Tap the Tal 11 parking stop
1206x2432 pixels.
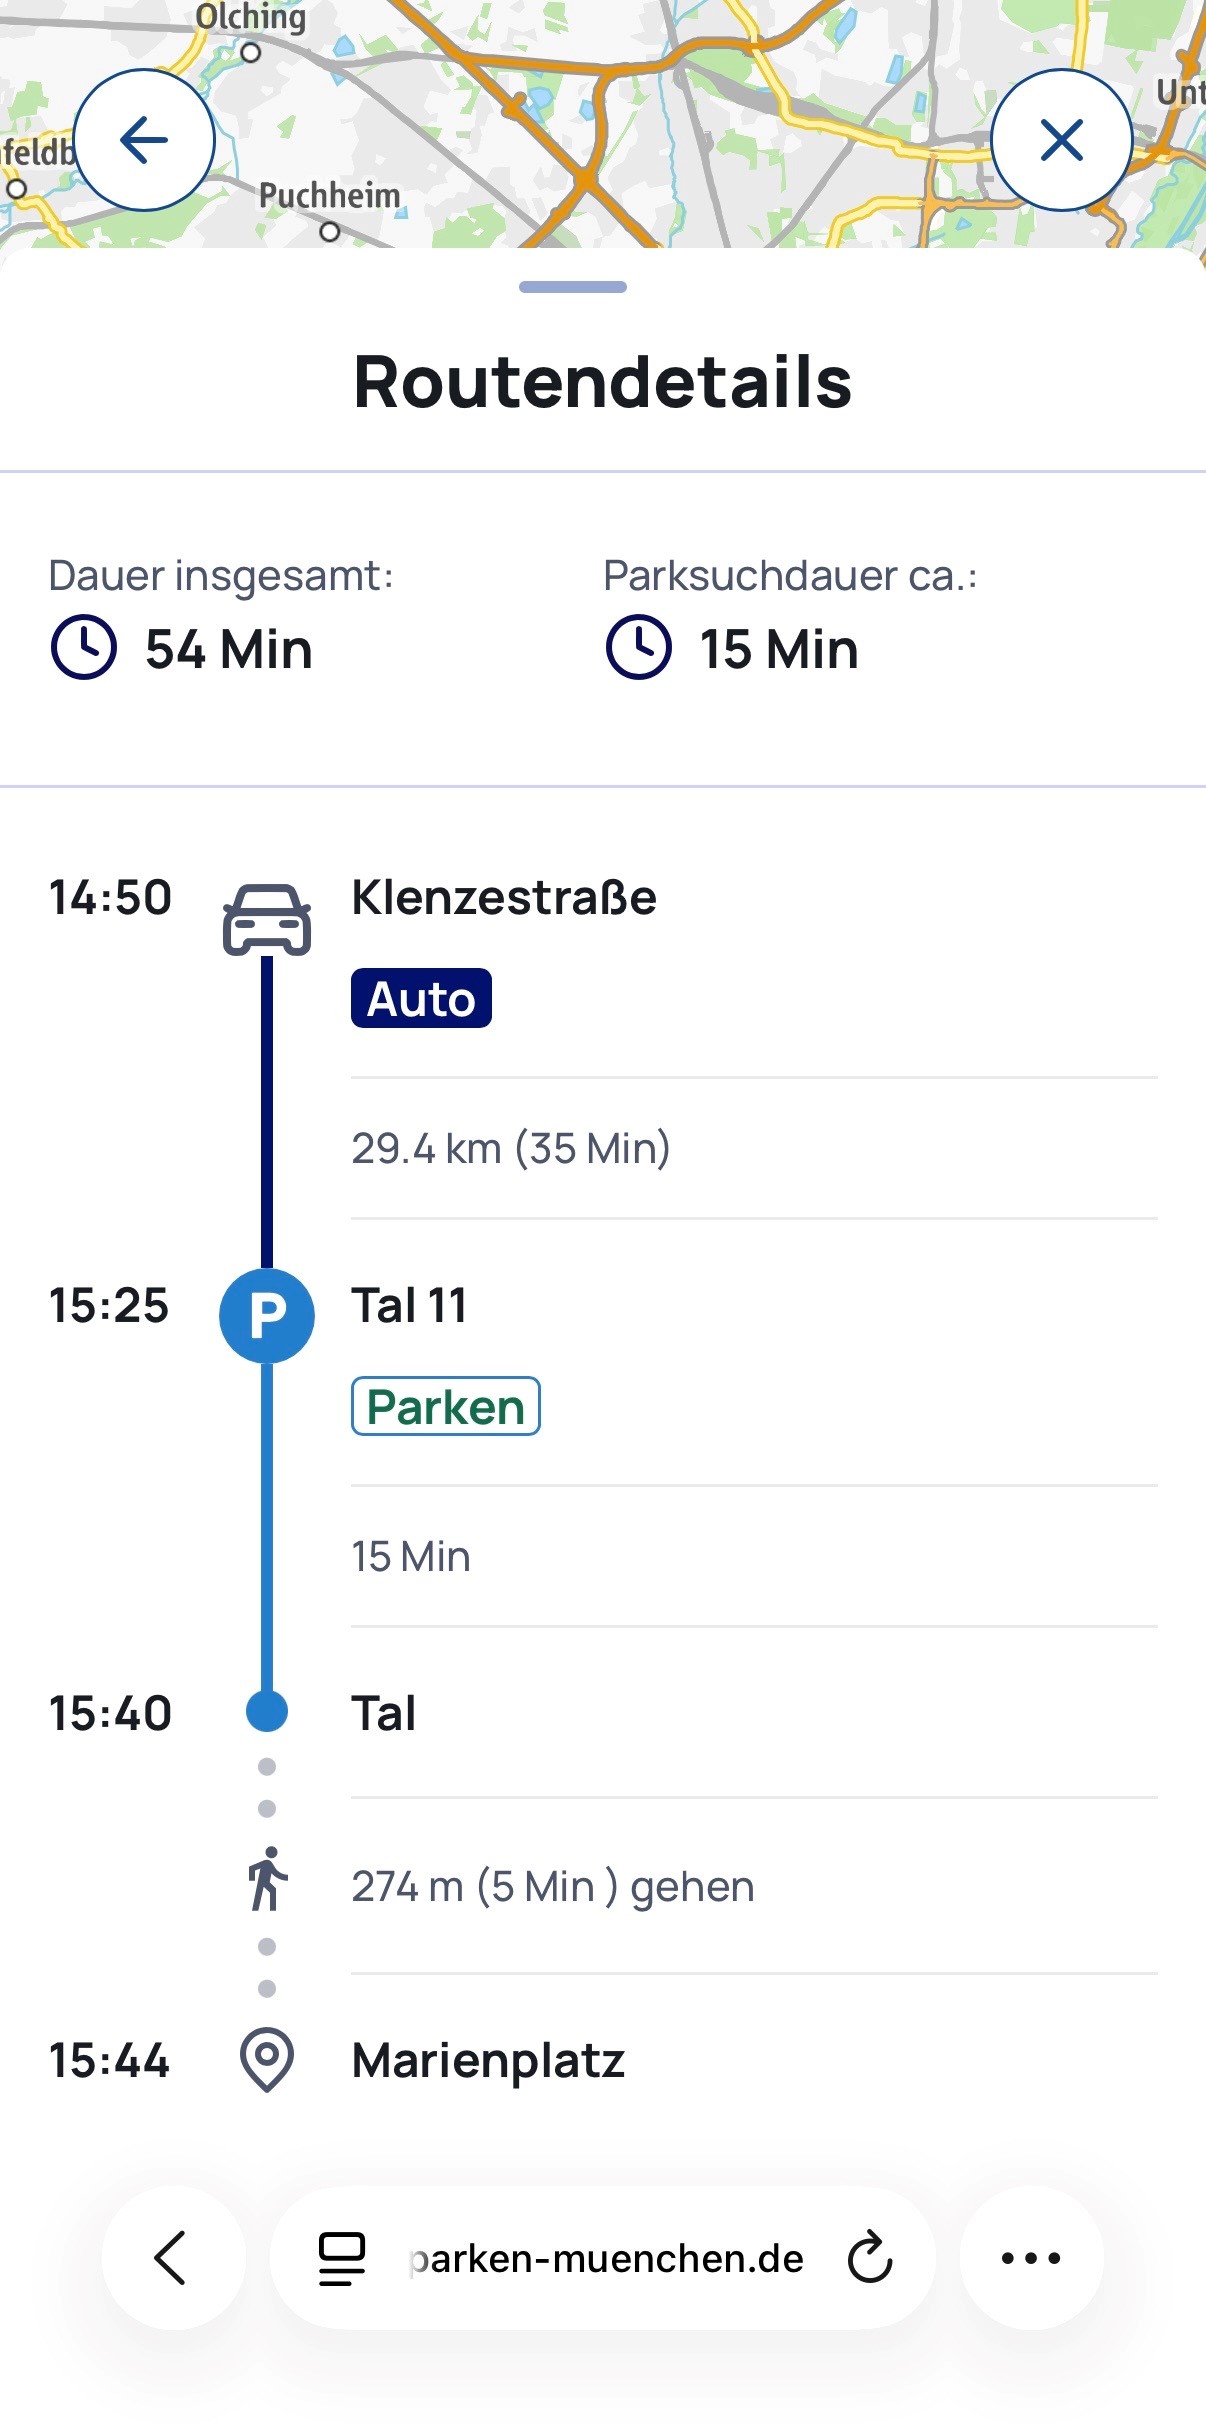(x=409, y=1305)
